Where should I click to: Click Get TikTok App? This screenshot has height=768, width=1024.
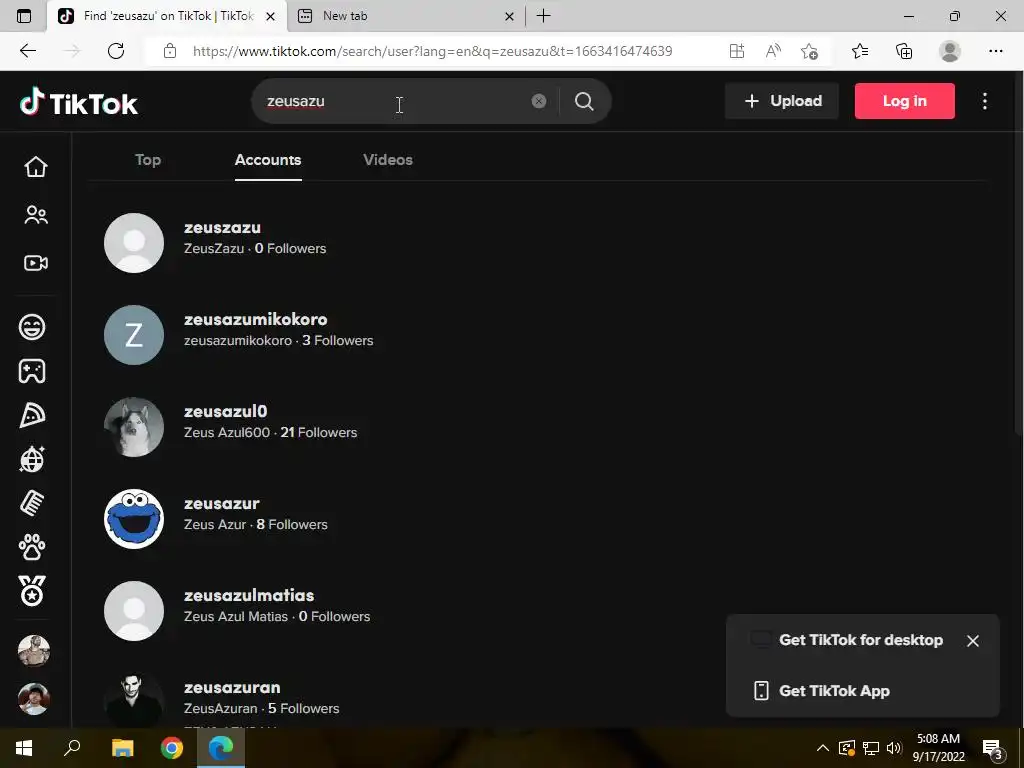click(834, 691)
